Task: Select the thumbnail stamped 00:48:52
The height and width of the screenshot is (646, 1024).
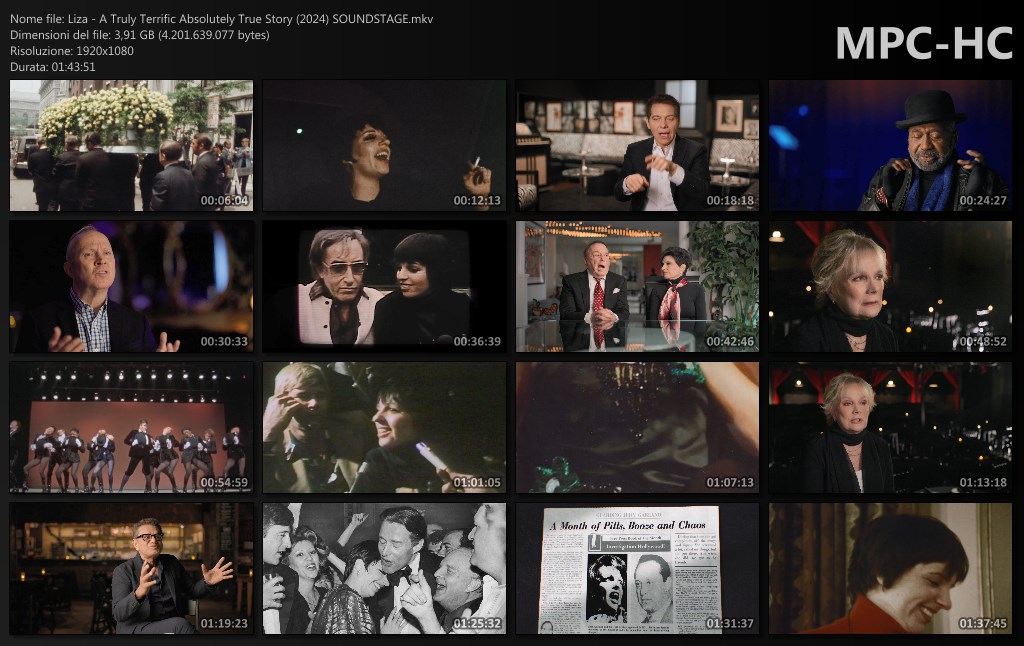Action: coord(890,287)
